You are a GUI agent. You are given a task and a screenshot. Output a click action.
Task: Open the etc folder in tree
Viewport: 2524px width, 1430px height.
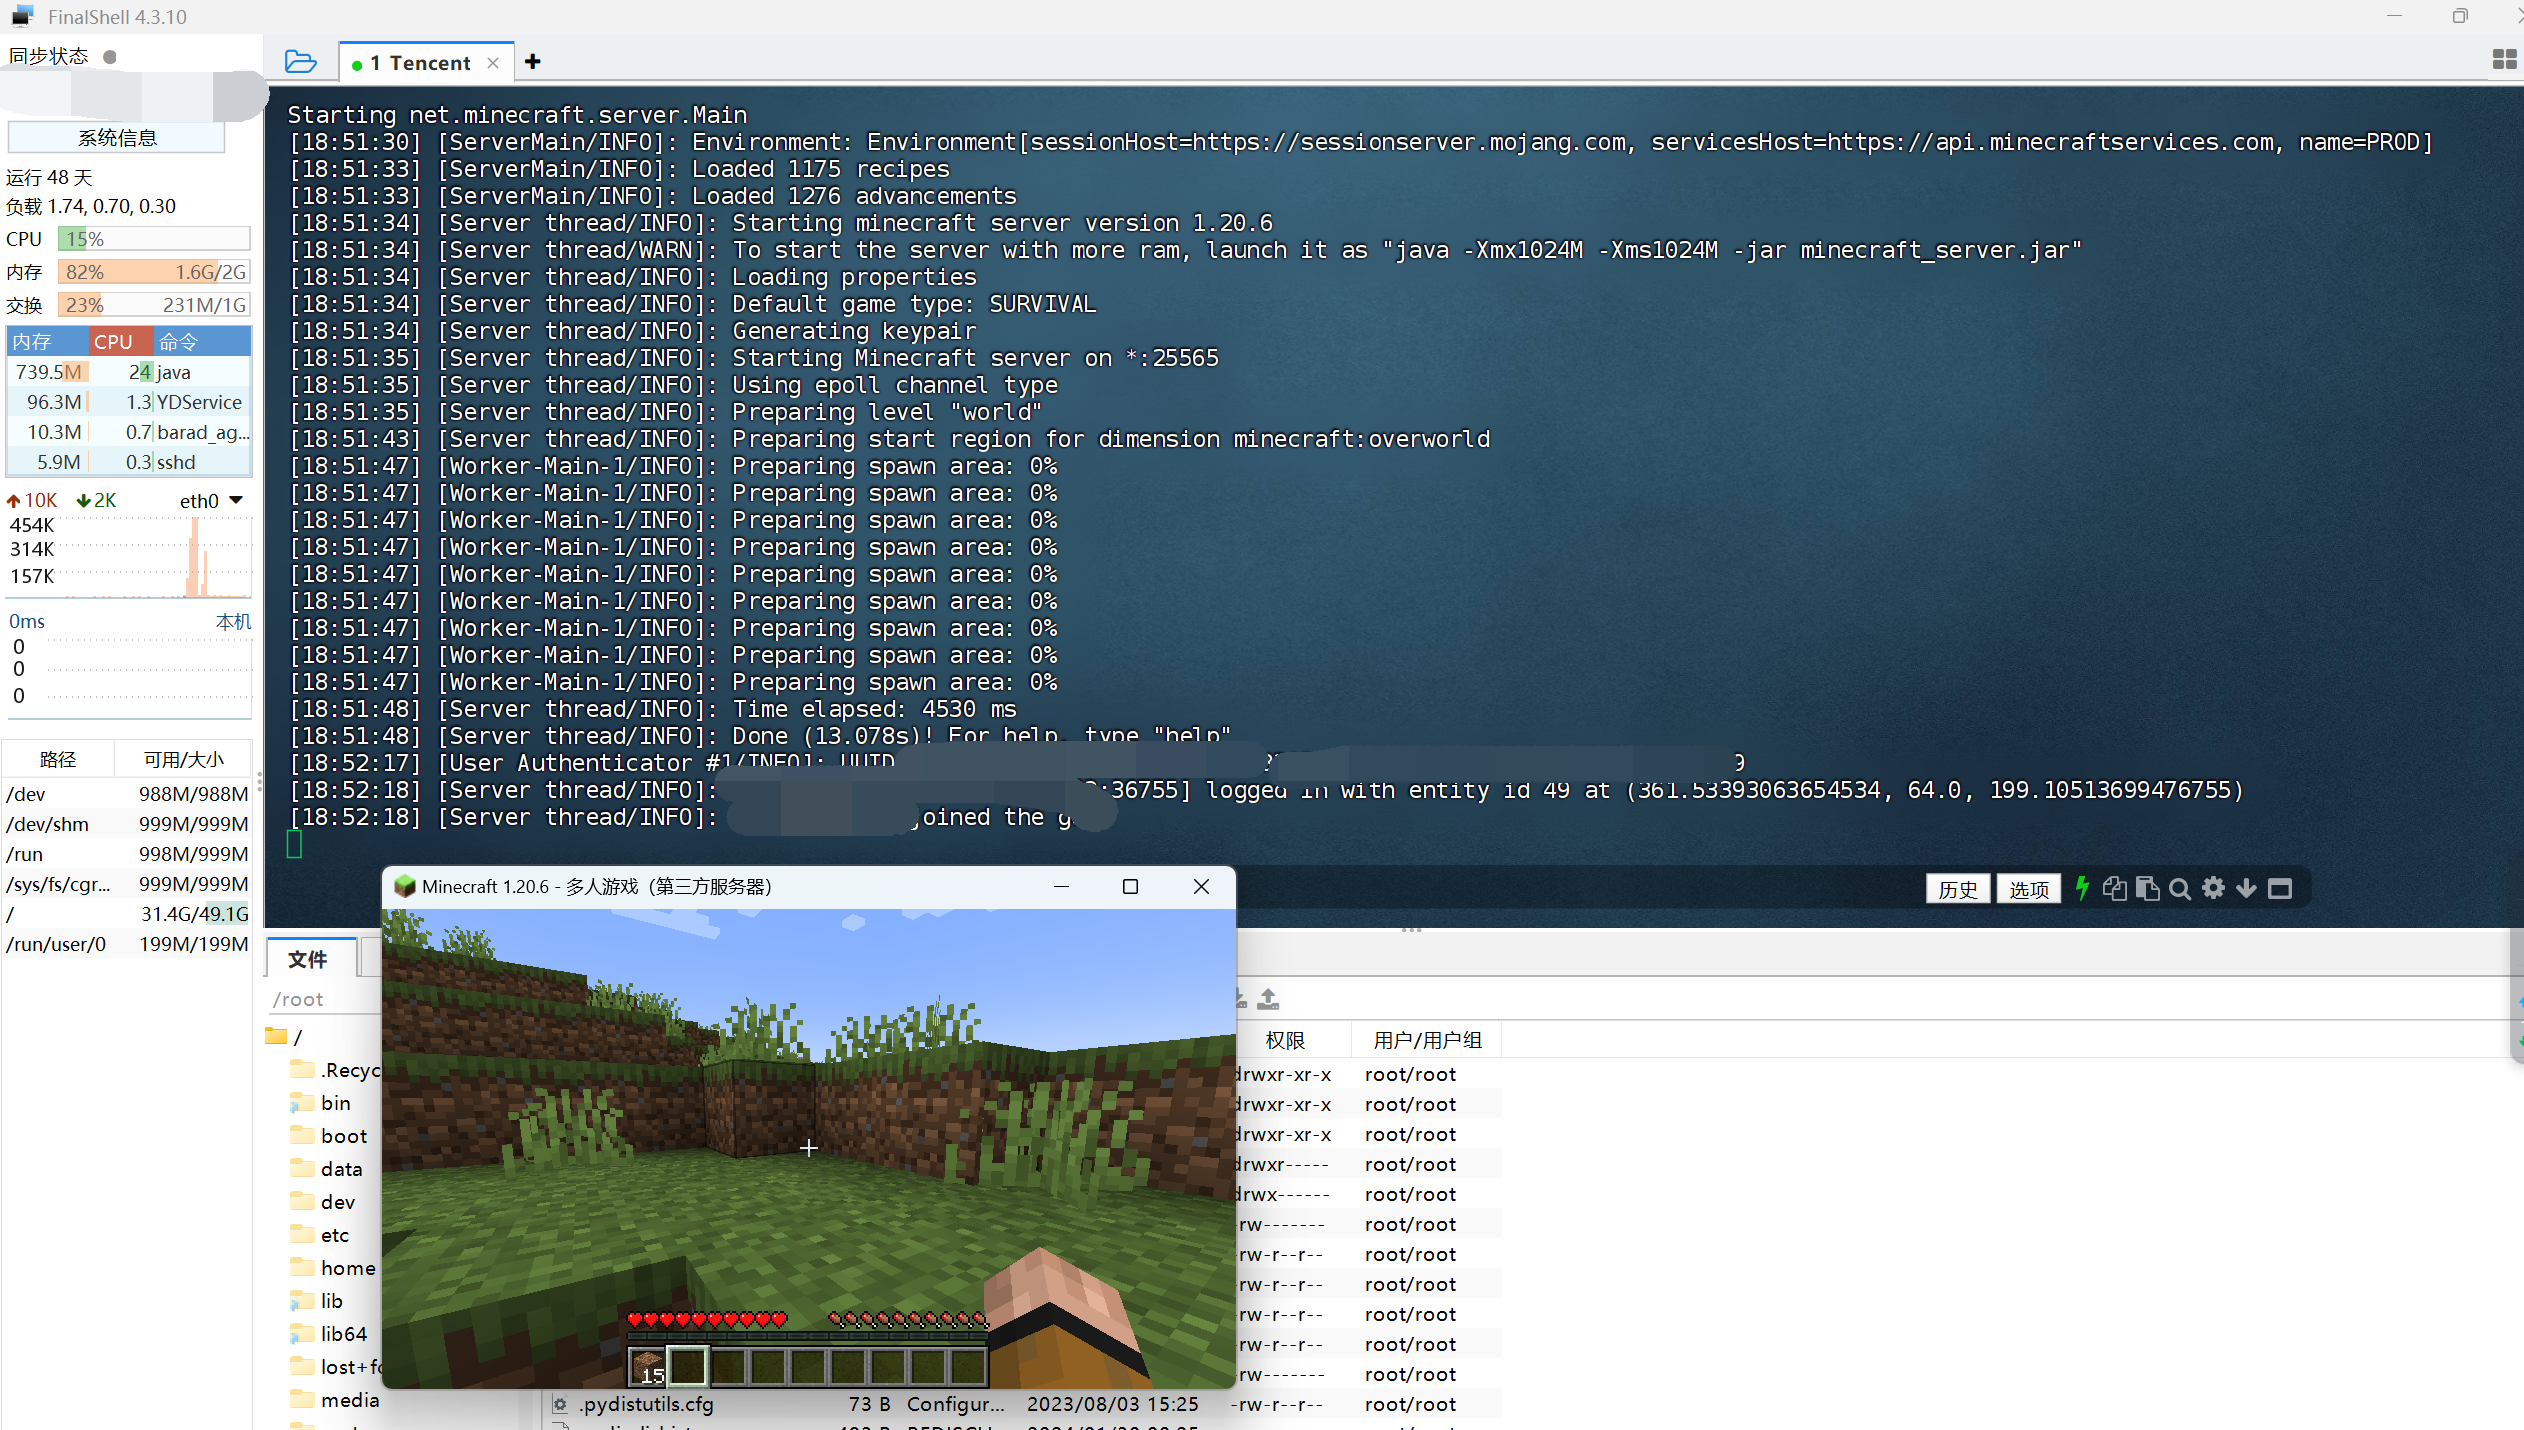[320, 1235]
